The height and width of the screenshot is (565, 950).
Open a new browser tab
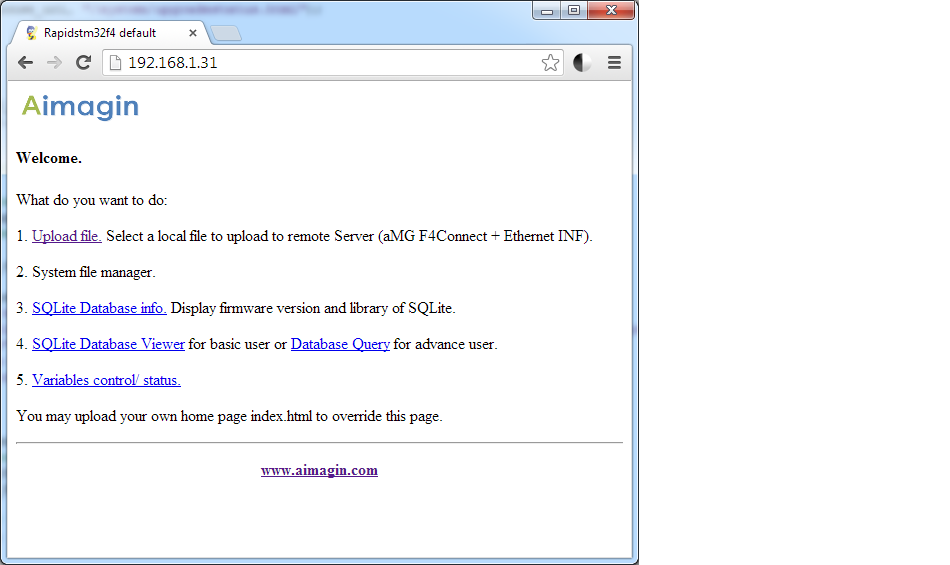(x=227, y=33)
